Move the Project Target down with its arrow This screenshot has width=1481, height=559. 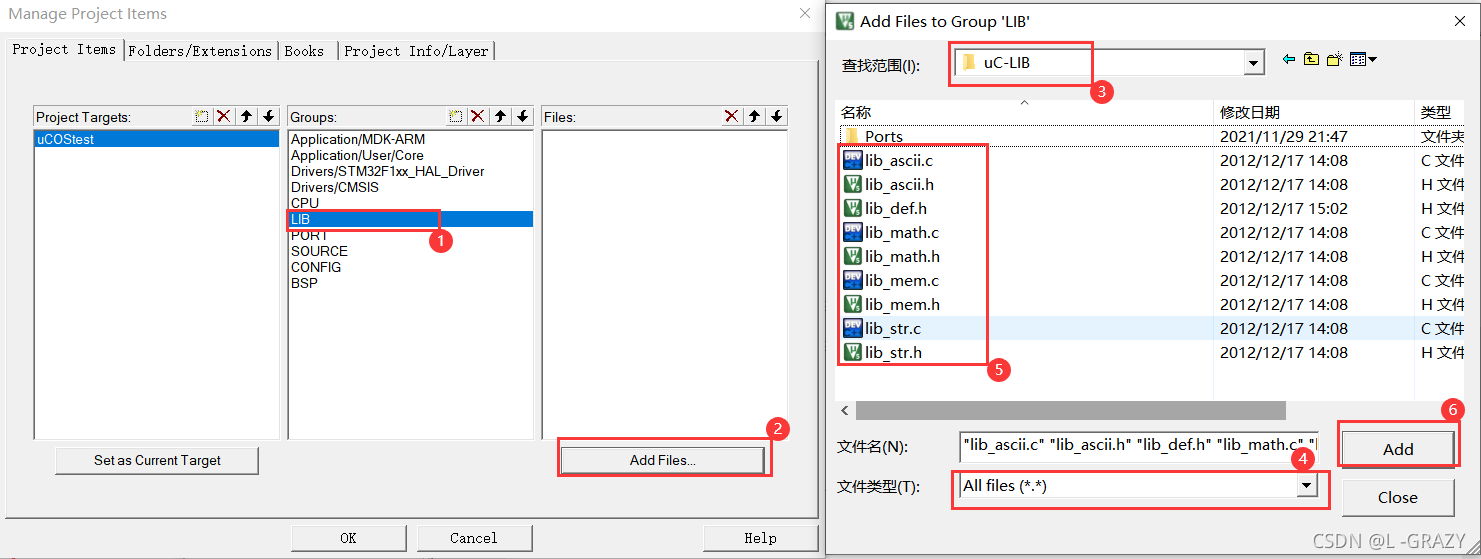[x=268, y=117]
